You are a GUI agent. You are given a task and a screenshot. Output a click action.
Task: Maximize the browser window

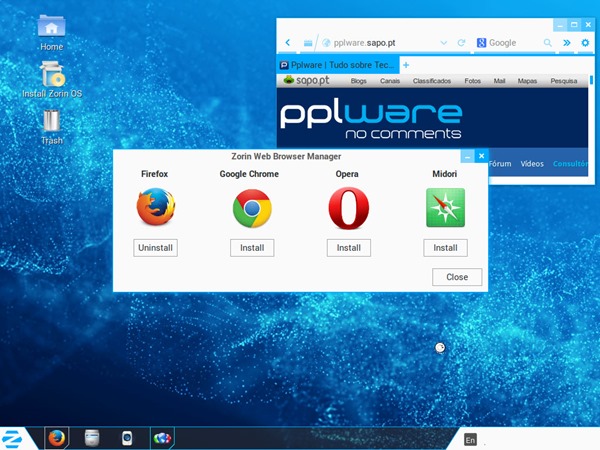pyautogui.click(x=574, y=25)
